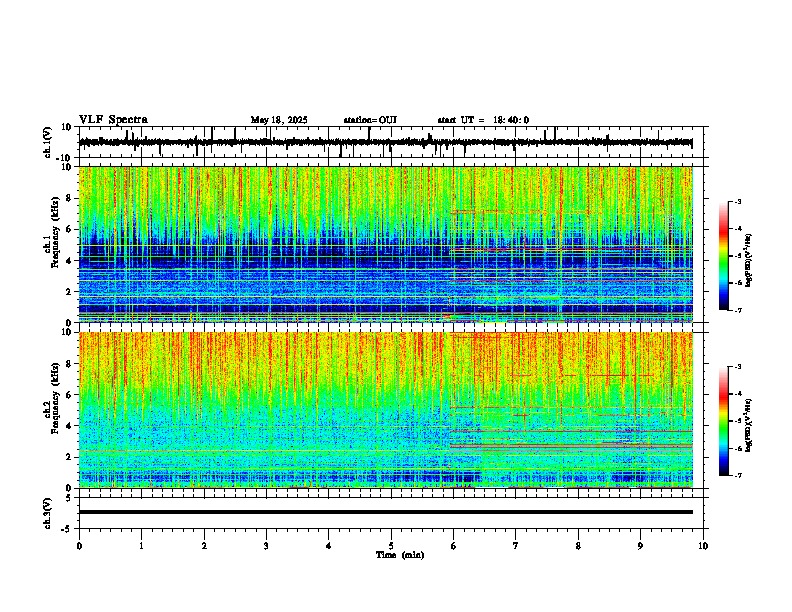Click the ch.2 "Frequency (kHz)" axis label

click(54, 398)
